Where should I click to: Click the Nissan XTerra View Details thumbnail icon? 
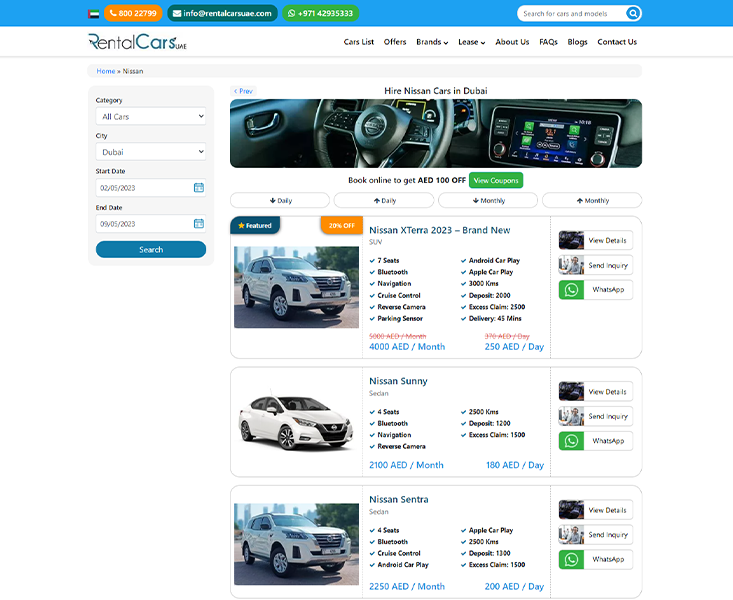(571, 240)
